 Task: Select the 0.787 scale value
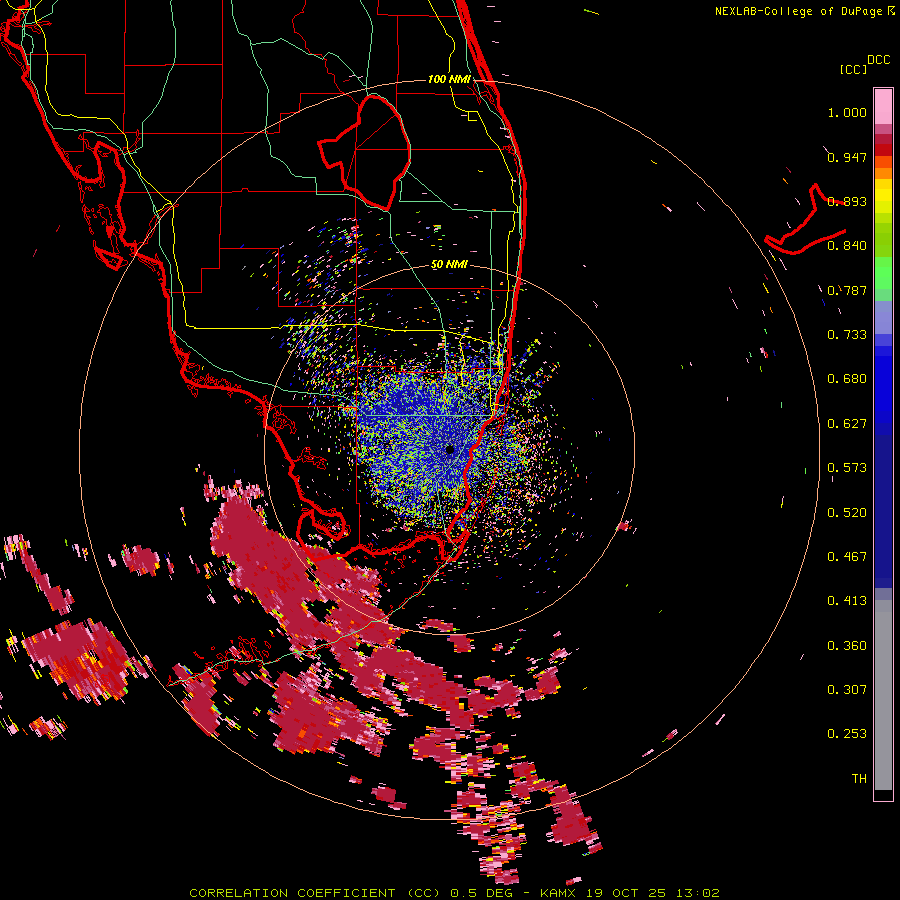pos(847,290)
